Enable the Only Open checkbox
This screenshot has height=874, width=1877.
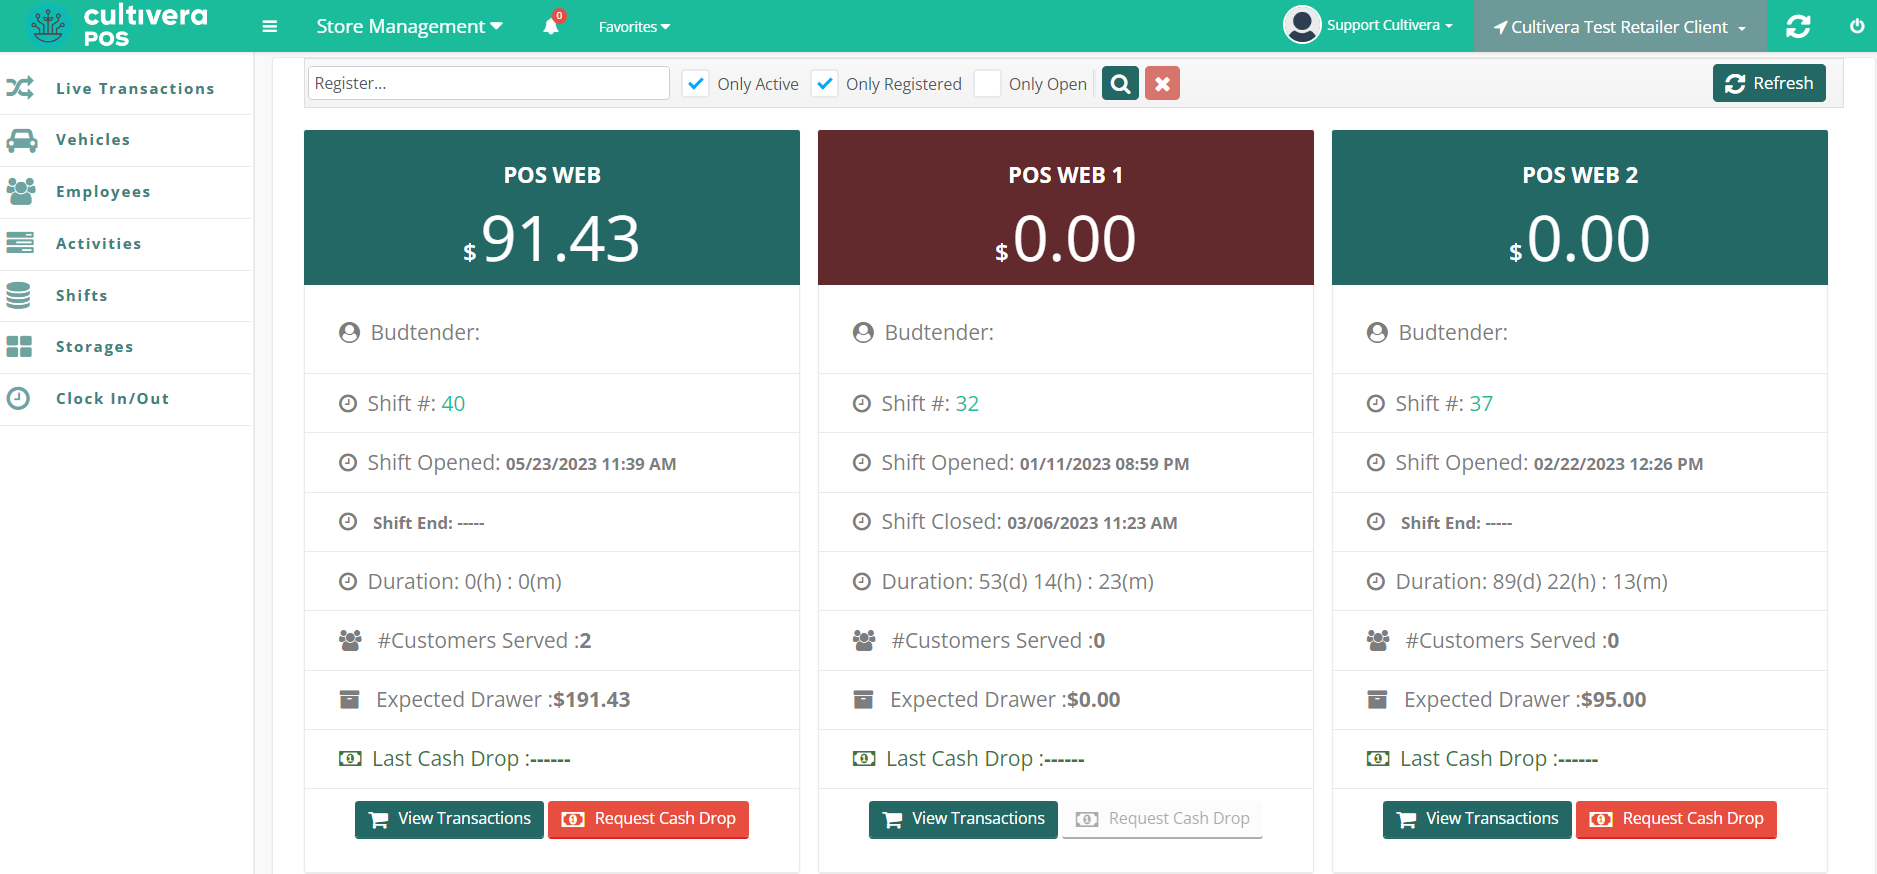pos(987,84)
